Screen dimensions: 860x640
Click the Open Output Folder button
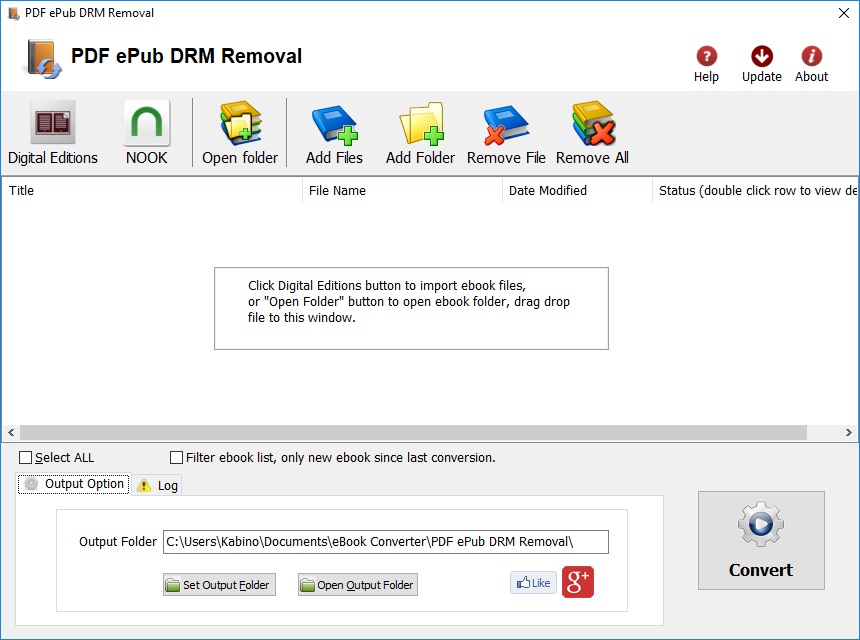[x=358, y=585]
